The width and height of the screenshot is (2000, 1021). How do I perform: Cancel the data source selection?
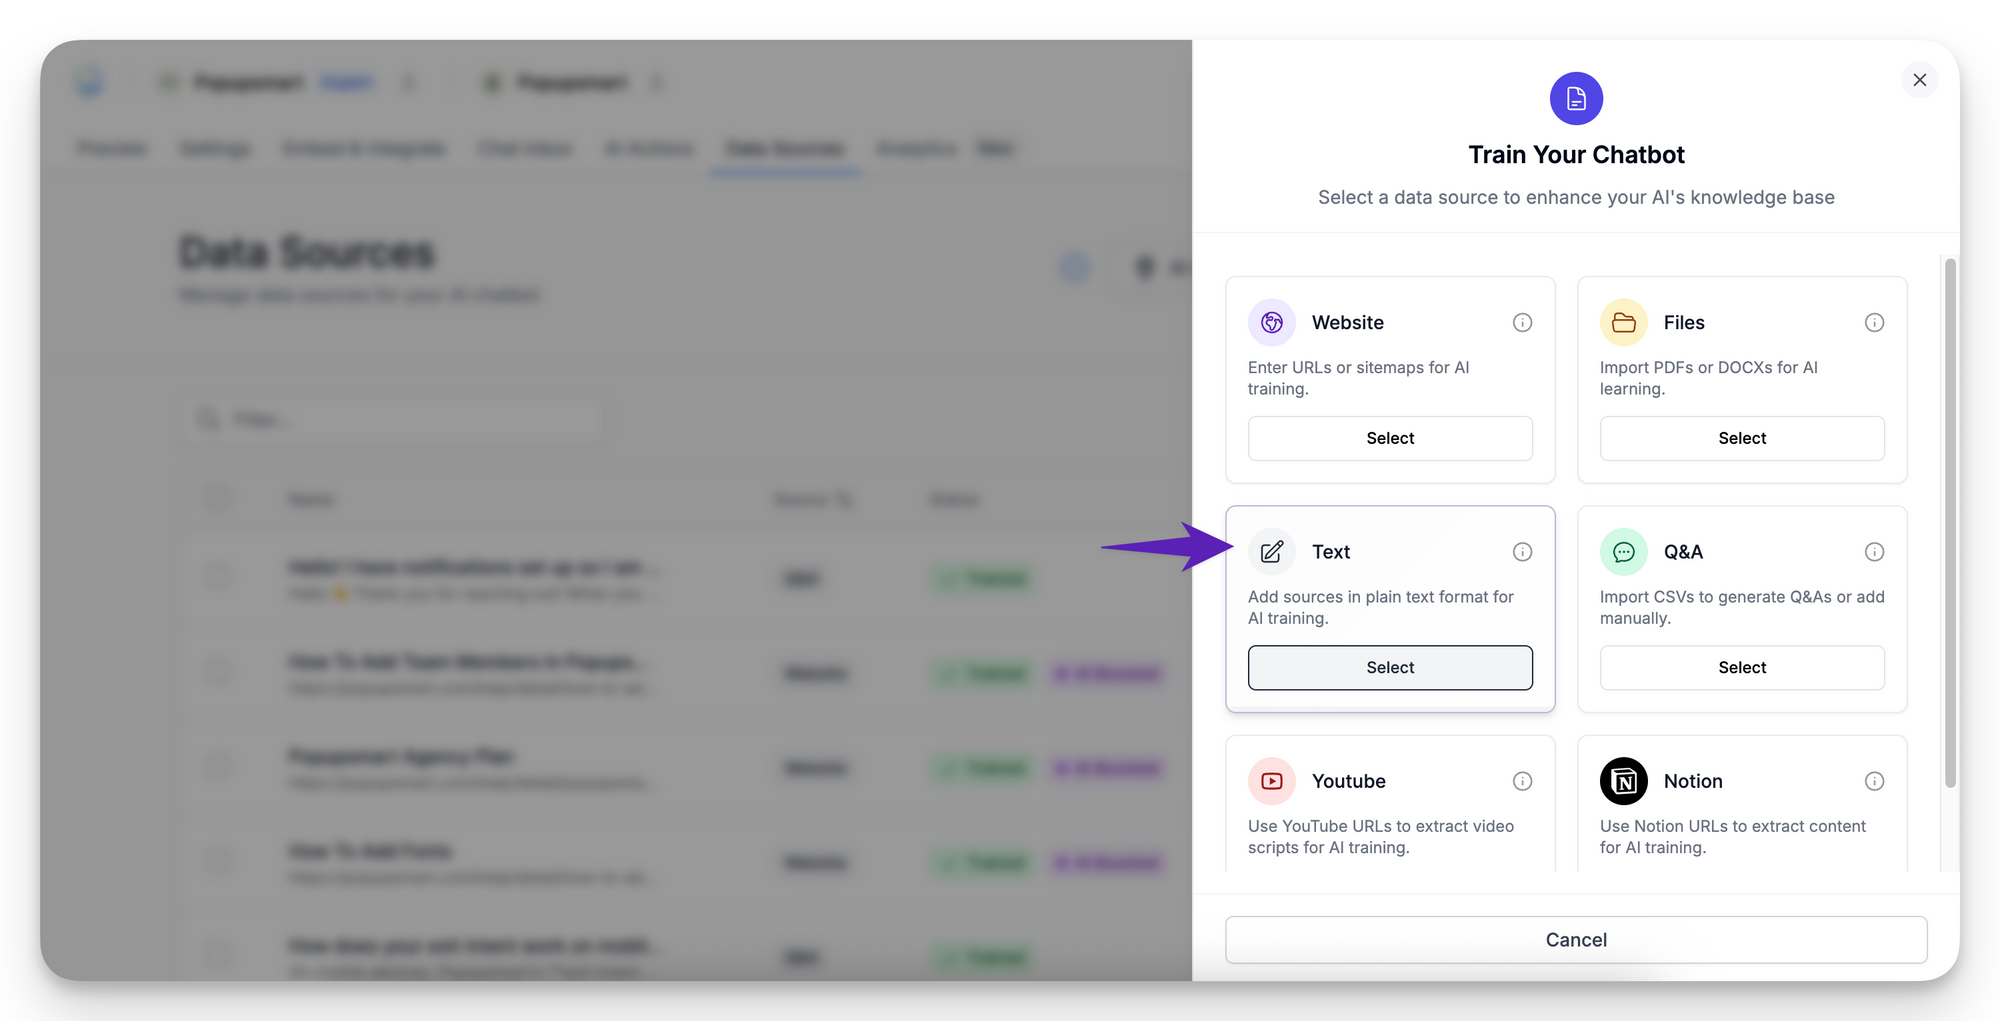1576,940
